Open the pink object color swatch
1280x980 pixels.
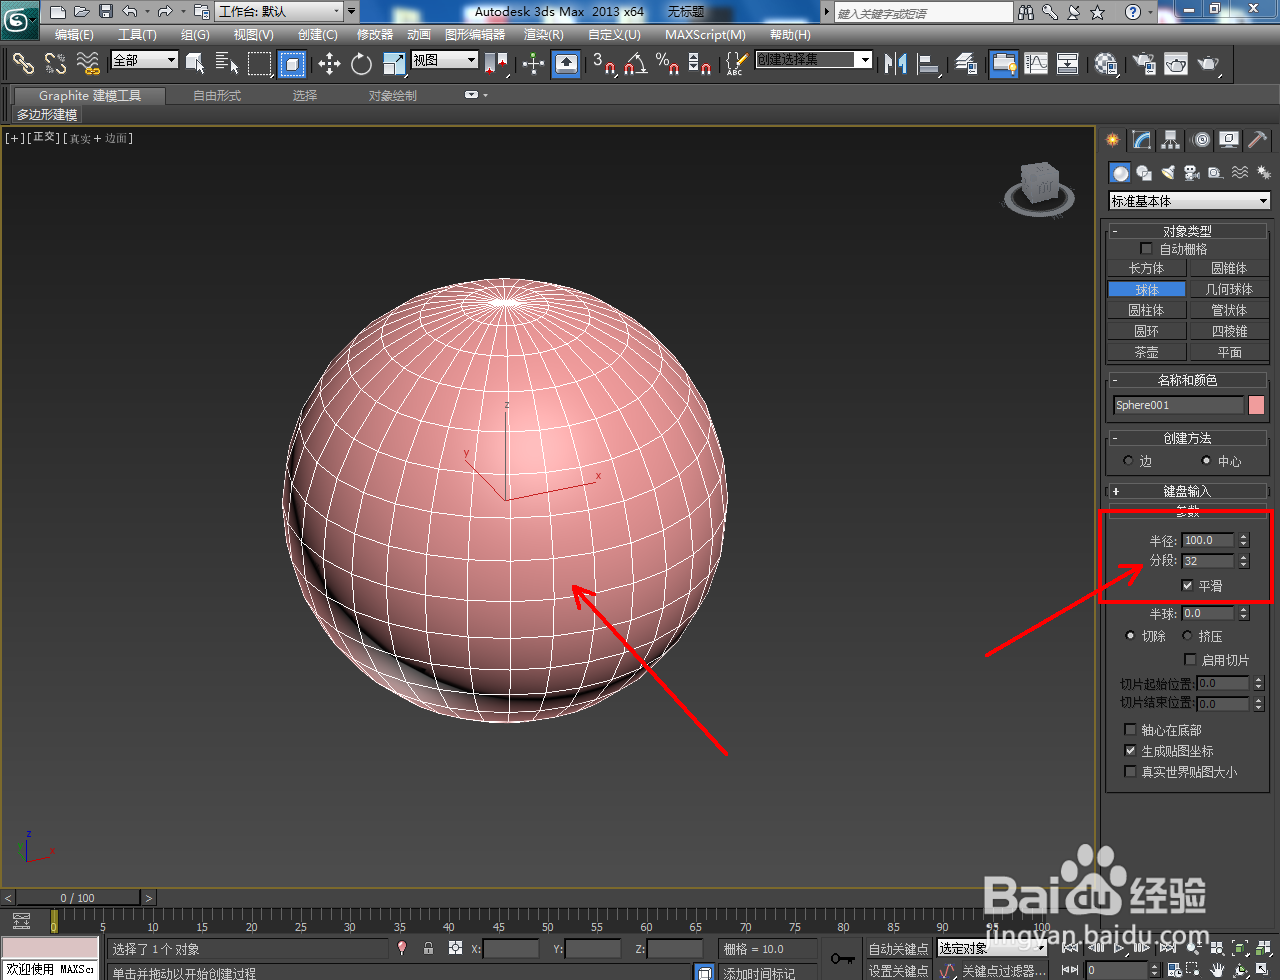click(x=1257, y=405)
